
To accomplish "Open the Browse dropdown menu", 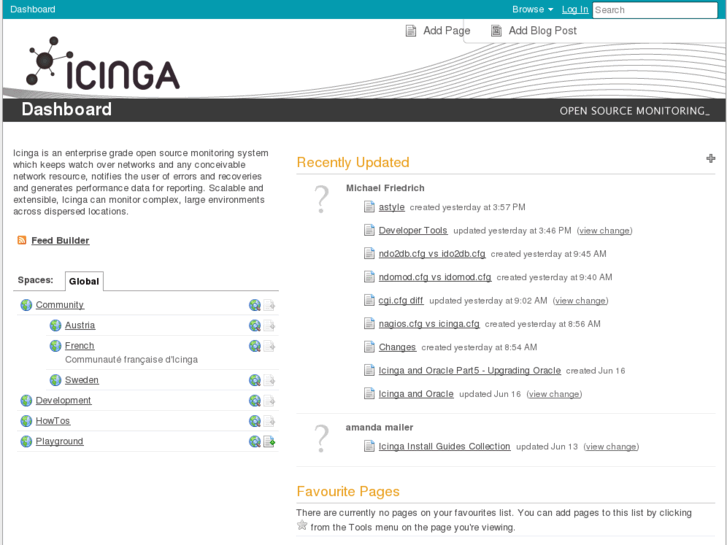I will (x=532, y=9).
